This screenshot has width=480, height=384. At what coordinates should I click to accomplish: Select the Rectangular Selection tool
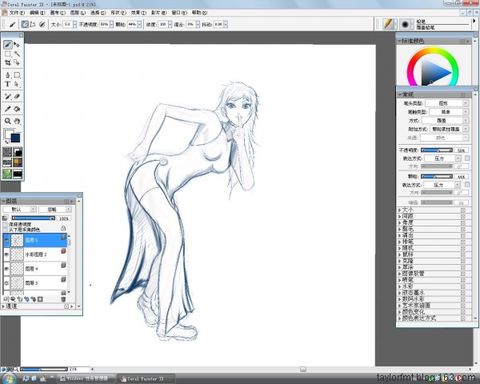(x=8, y=54)
